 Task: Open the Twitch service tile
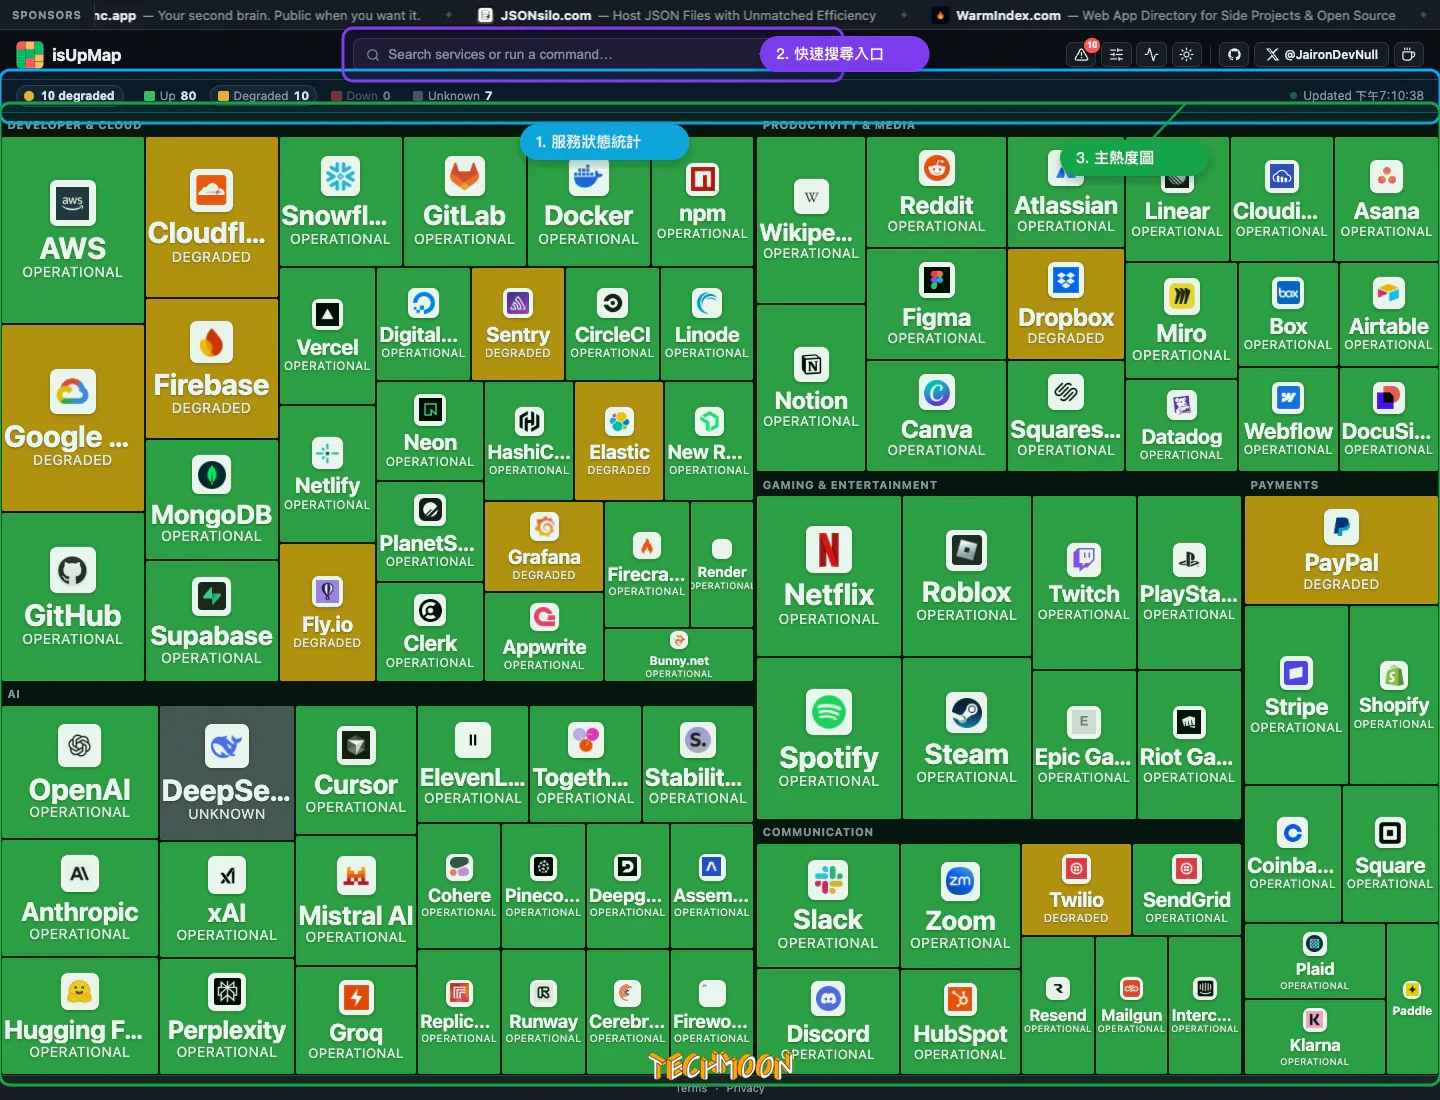point(1084,583)
